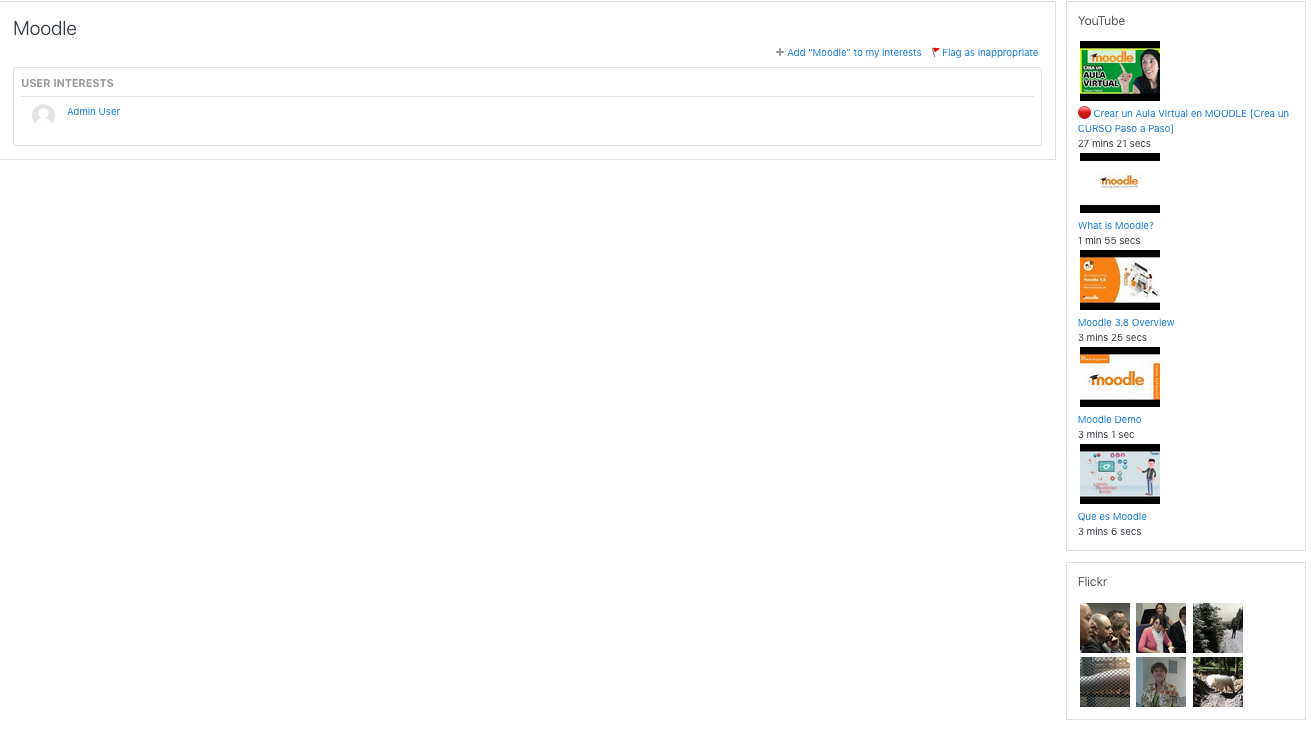Open Flickr photo of snowy forest path
This screenshot has height=733, width=1311.
pos(1218,628)
